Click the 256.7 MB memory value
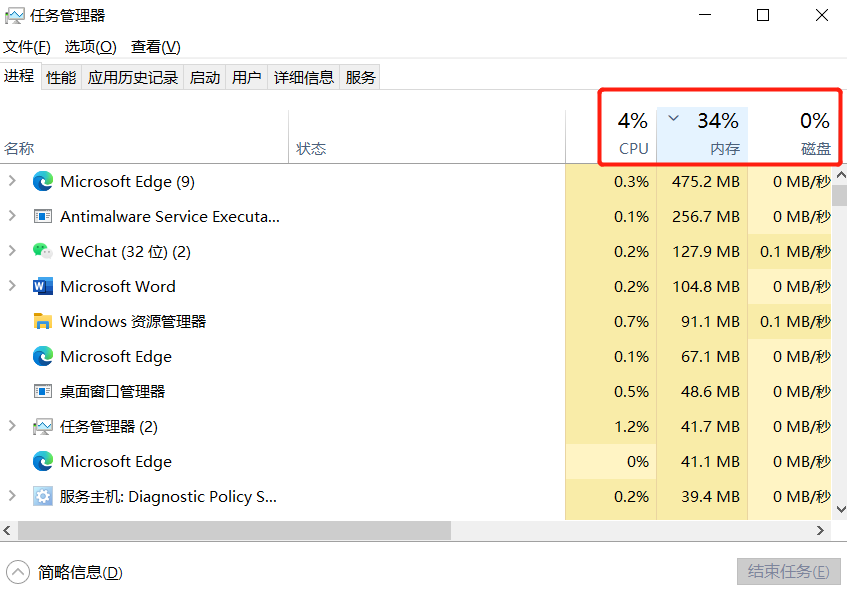This screenshot has width=847, height=595. [705, 217]
